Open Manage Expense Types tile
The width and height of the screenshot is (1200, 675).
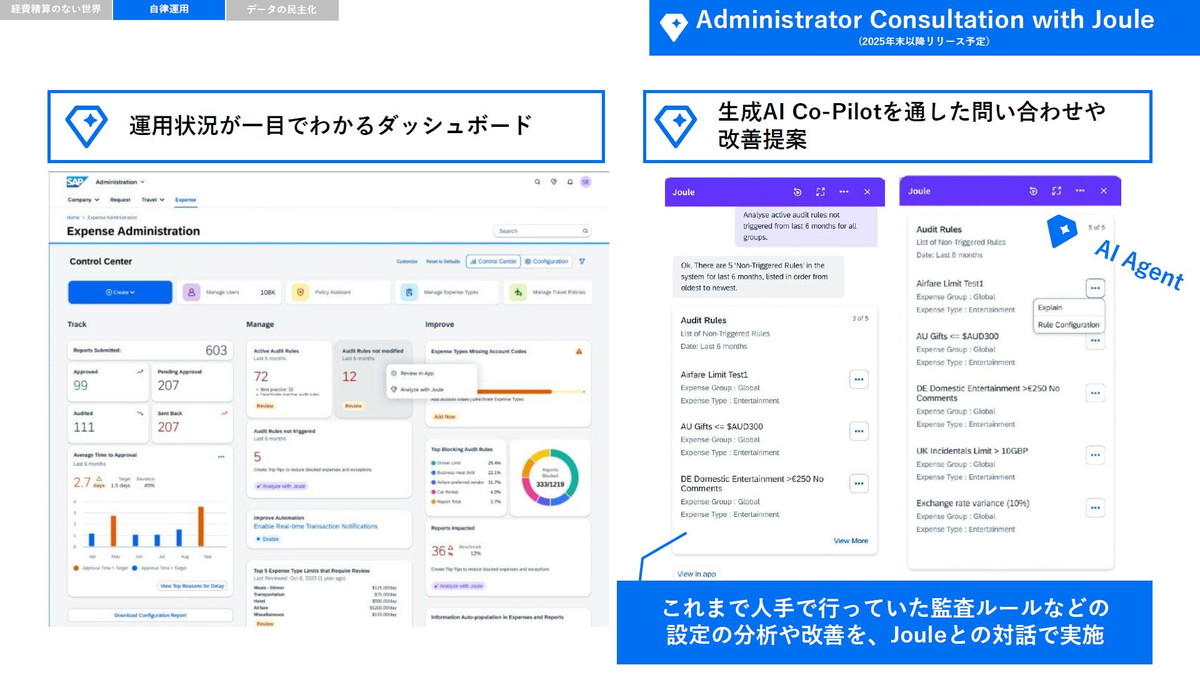(x=446, y=292)
